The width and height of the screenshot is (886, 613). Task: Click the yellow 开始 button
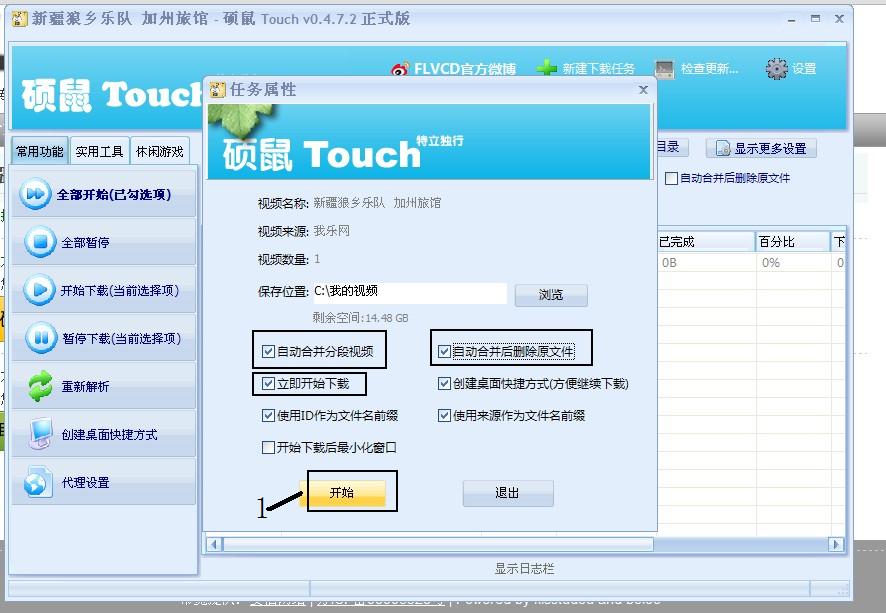click(x=342, y=493)
